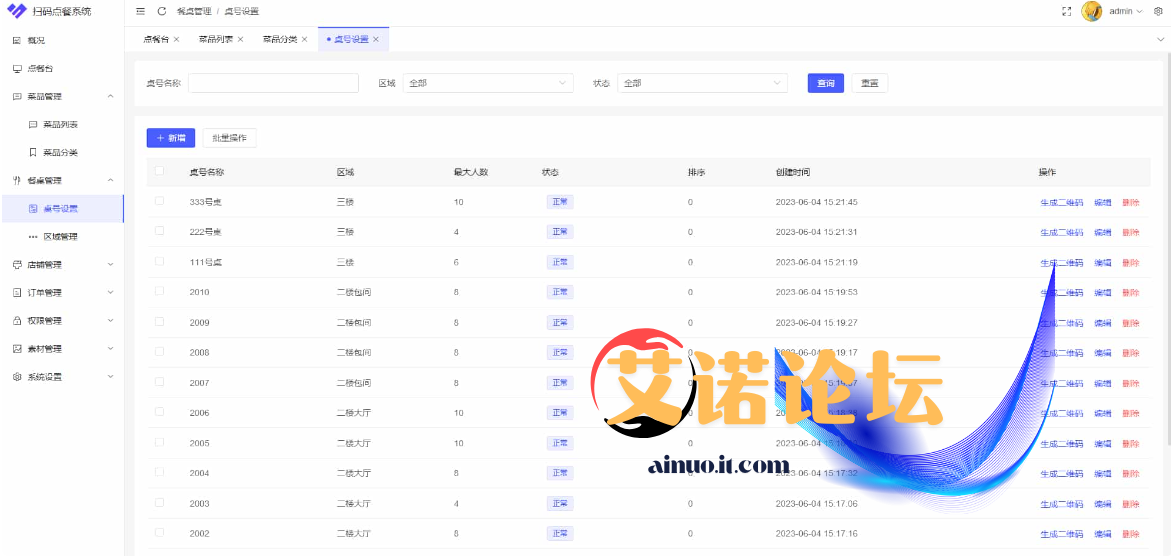Click 删除 for table 2002
The width and height of the screenshot is (1171, 556).
[x=1131, y=534]
